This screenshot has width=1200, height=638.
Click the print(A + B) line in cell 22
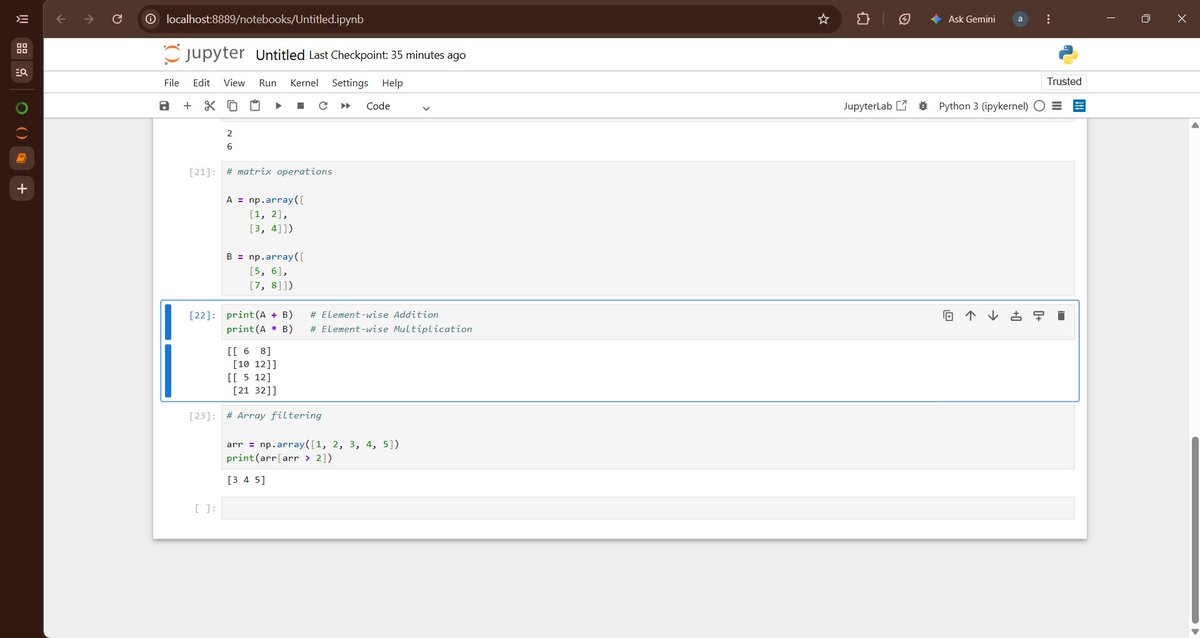[259, 314]
